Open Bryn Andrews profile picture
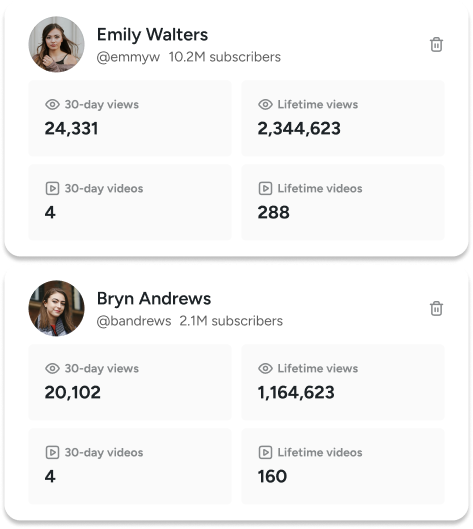This screenshot has height=529, width=473. pos(56,308)
